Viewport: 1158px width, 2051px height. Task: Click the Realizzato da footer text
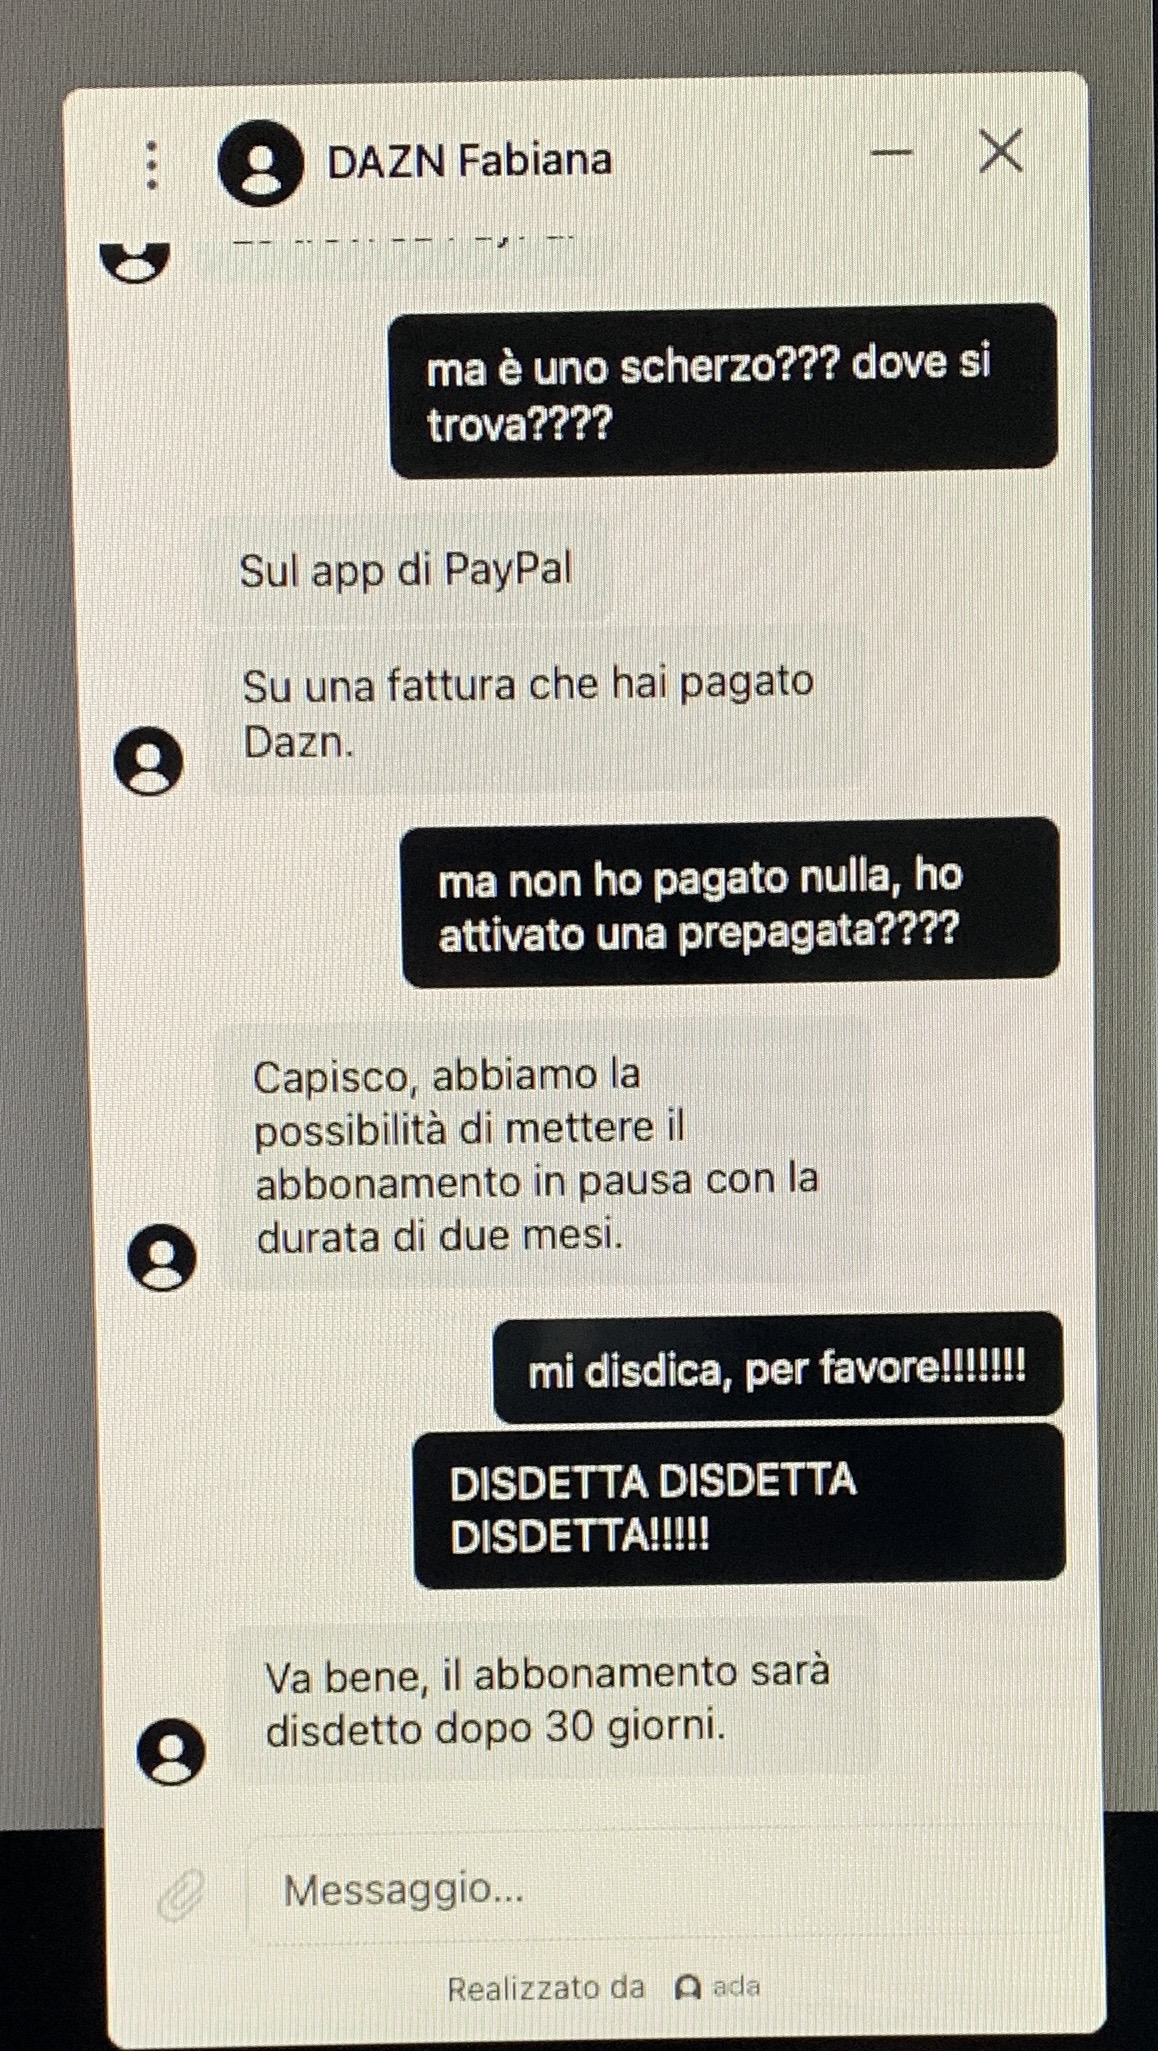point(545,1988)
